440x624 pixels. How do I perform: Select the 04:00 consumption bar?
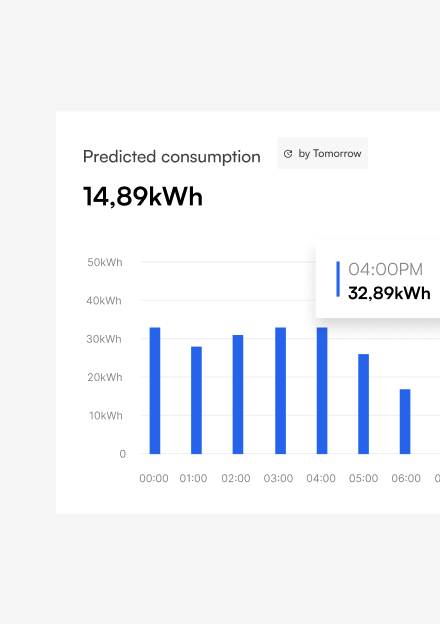point(322,390)
